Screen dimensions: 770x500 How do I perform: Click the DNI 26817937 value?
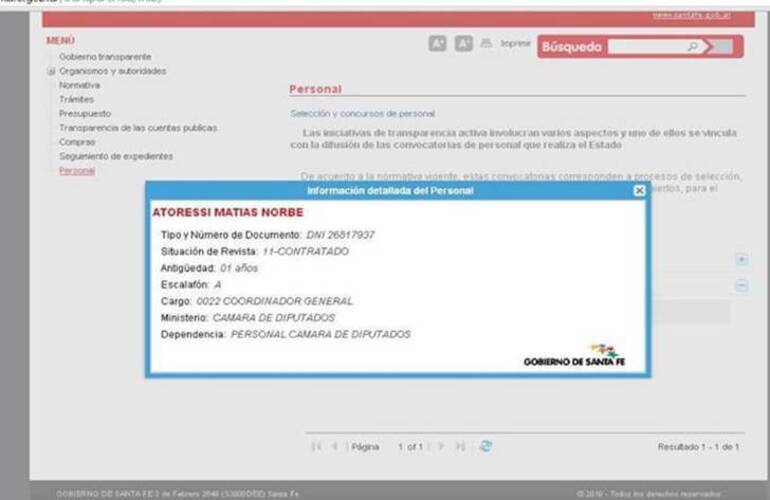pyautogui.click(x=340, y=235)
